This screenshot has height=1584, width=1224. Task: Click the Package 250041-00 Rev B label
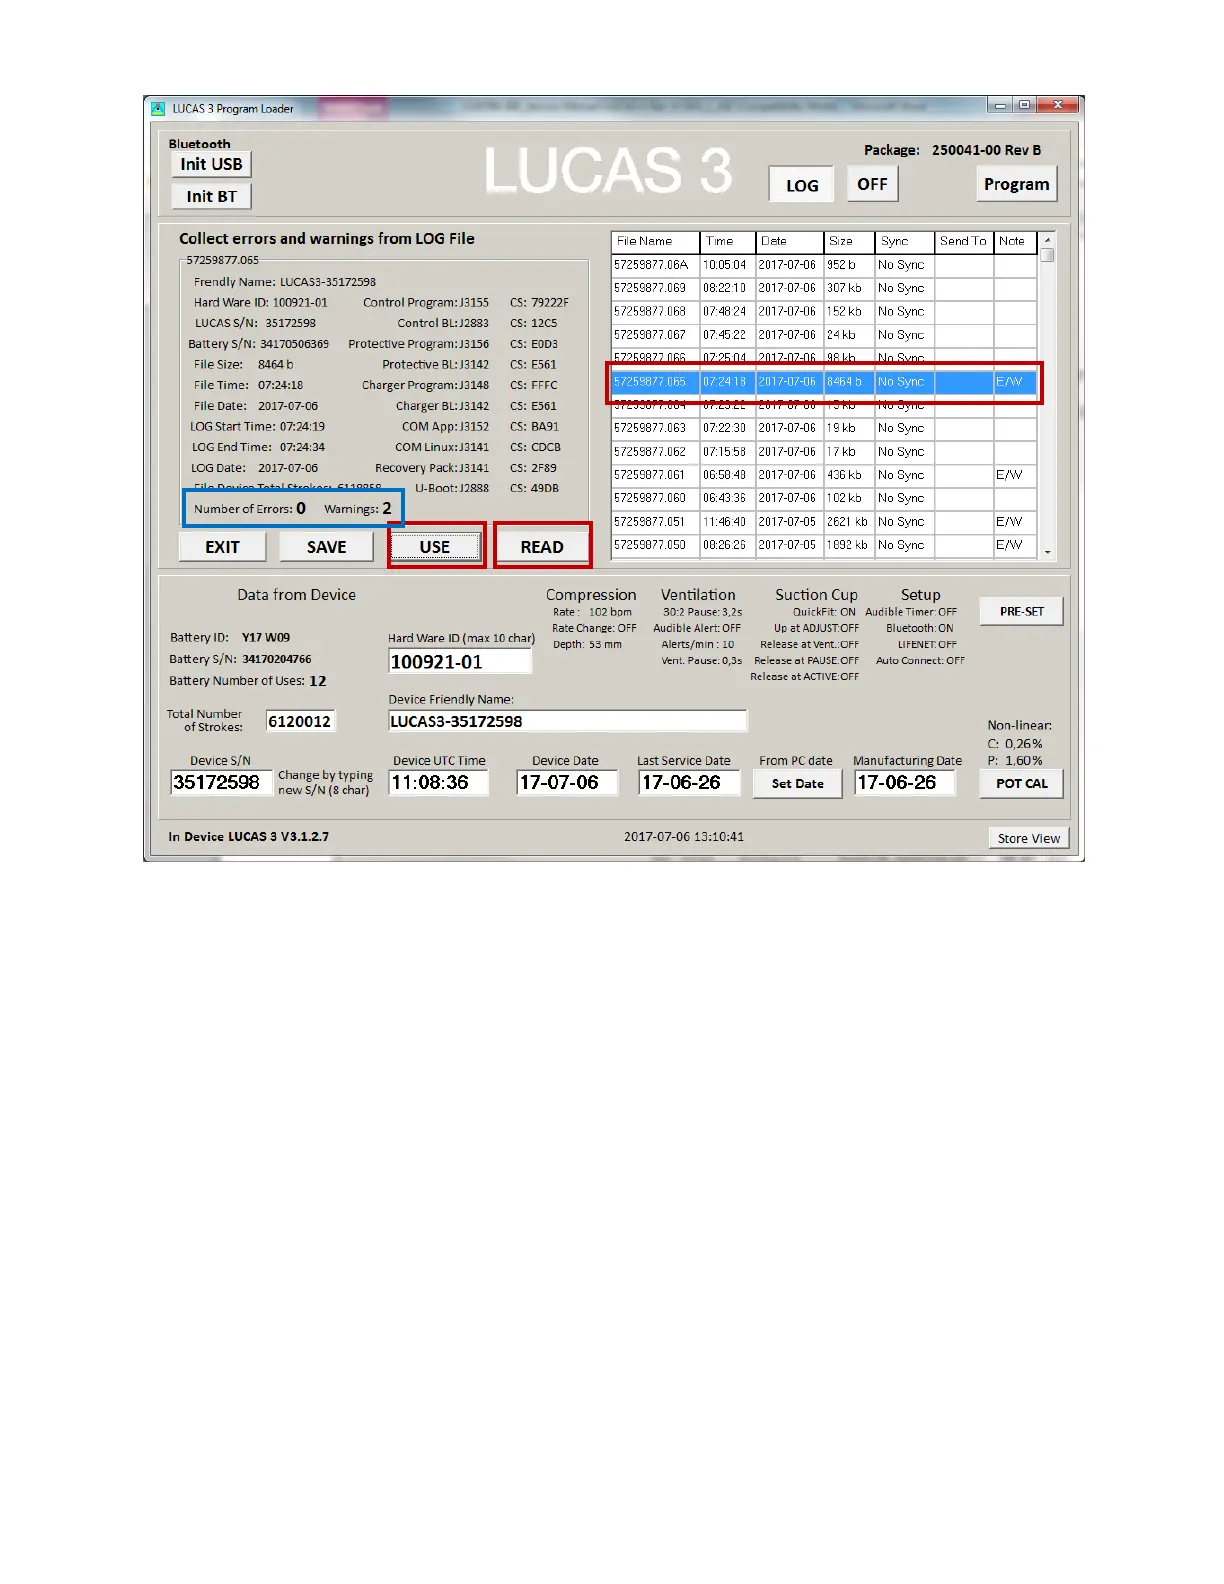coord(952,150)
